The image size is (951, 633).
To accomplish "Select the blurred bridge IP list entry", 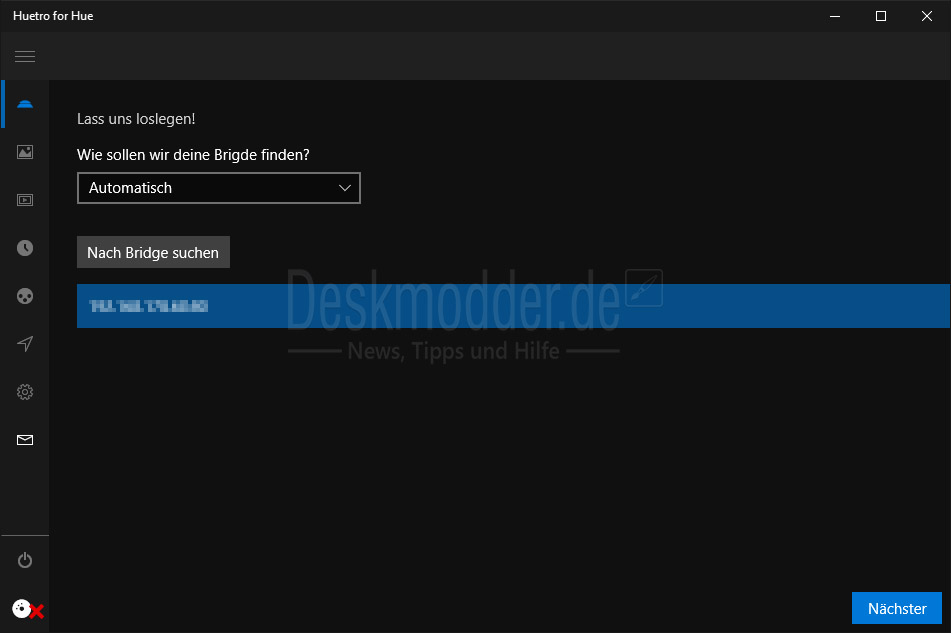I will click(513, 306).
